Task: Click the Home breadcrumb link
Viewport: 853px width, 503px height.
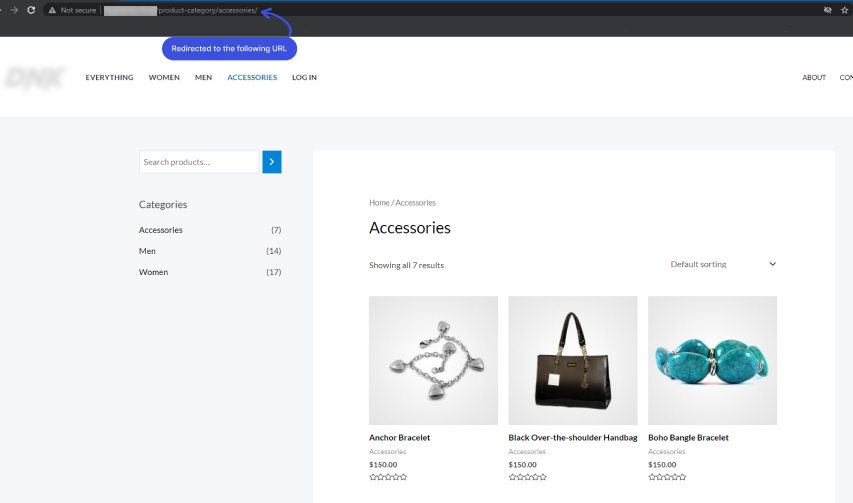Action: point(379,203)
